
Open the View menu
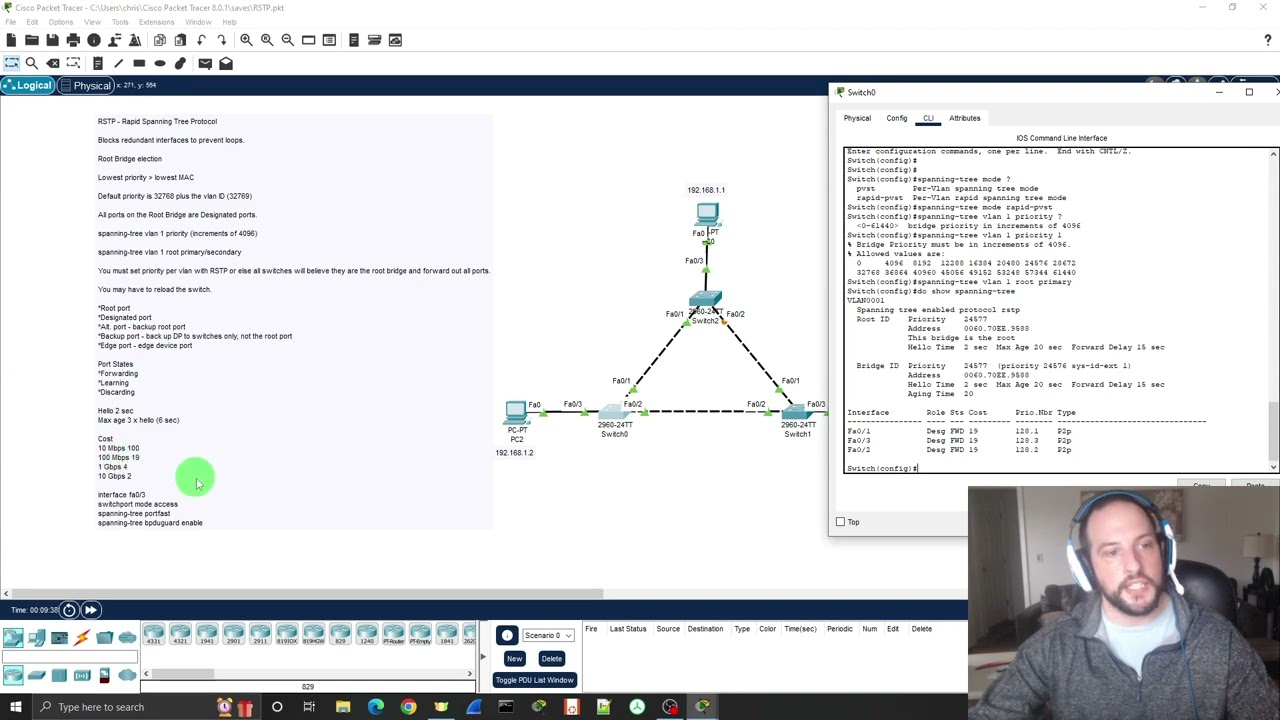(x=92, y=22)
